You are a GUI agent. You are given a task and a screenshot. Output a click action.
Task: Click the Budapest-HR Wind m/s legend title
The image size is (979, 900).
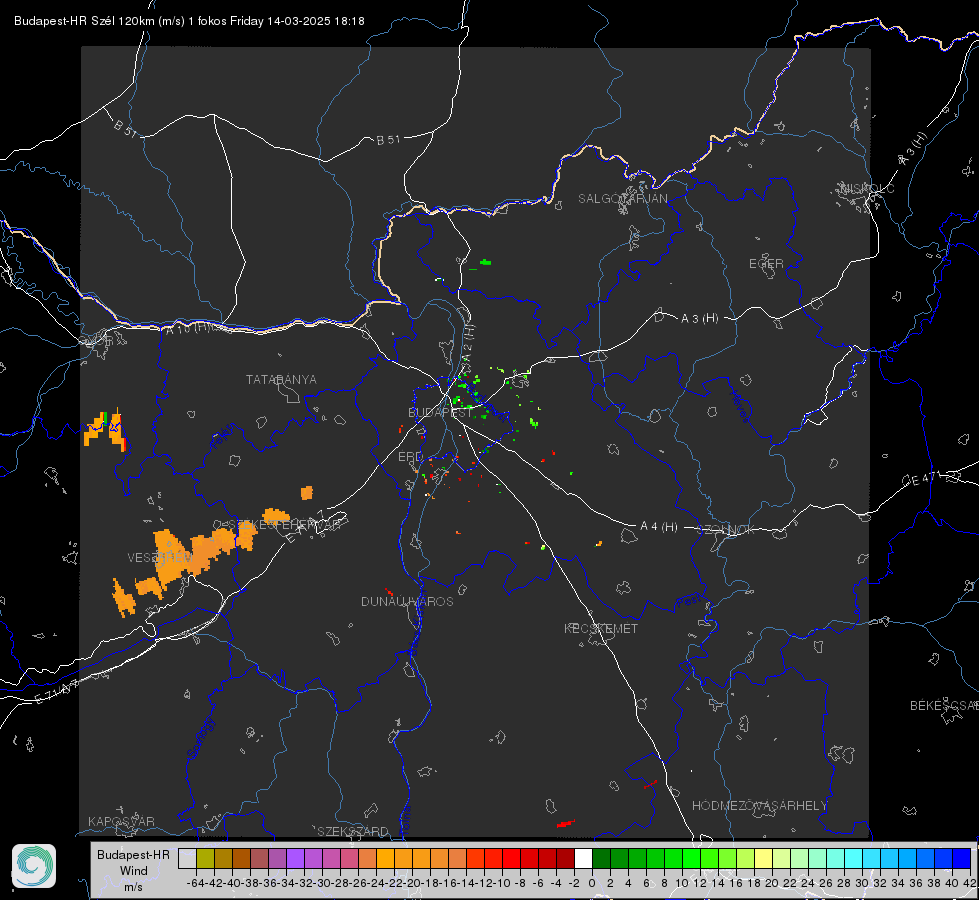click(x=133, y=871)
